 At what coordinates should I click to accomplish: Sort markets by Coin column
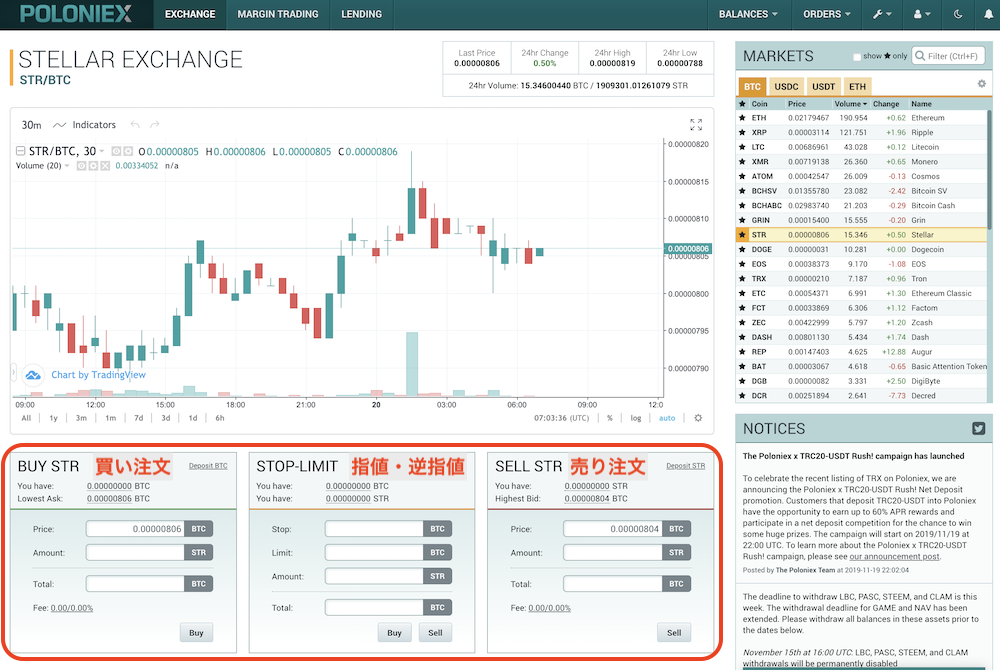[x=759, y=104]
